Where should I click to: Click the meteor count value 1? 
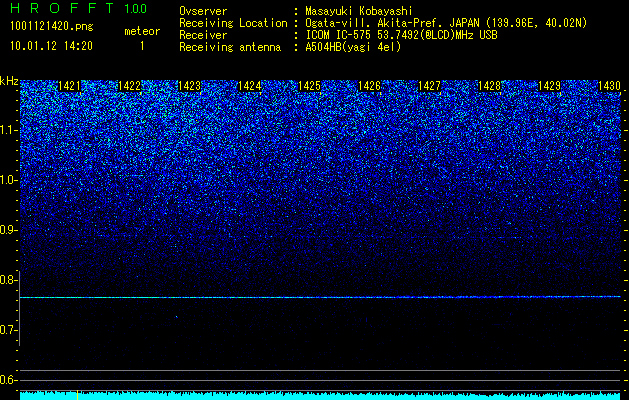(x=142, y=46)
